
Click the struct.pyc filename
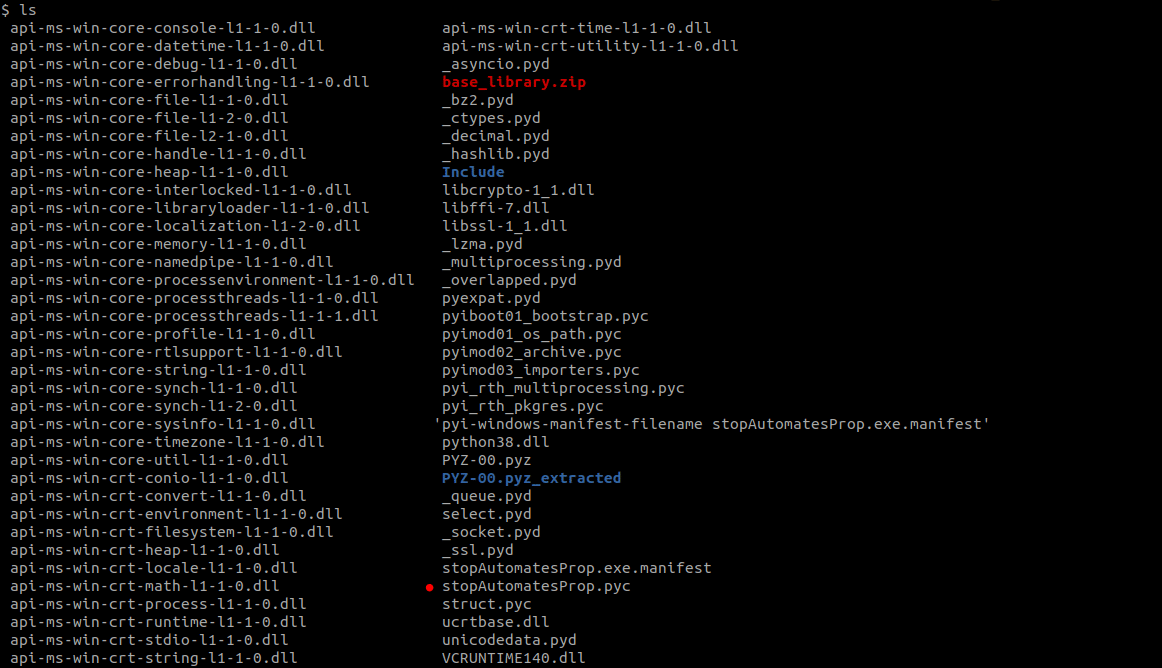(x=487, y=604)
